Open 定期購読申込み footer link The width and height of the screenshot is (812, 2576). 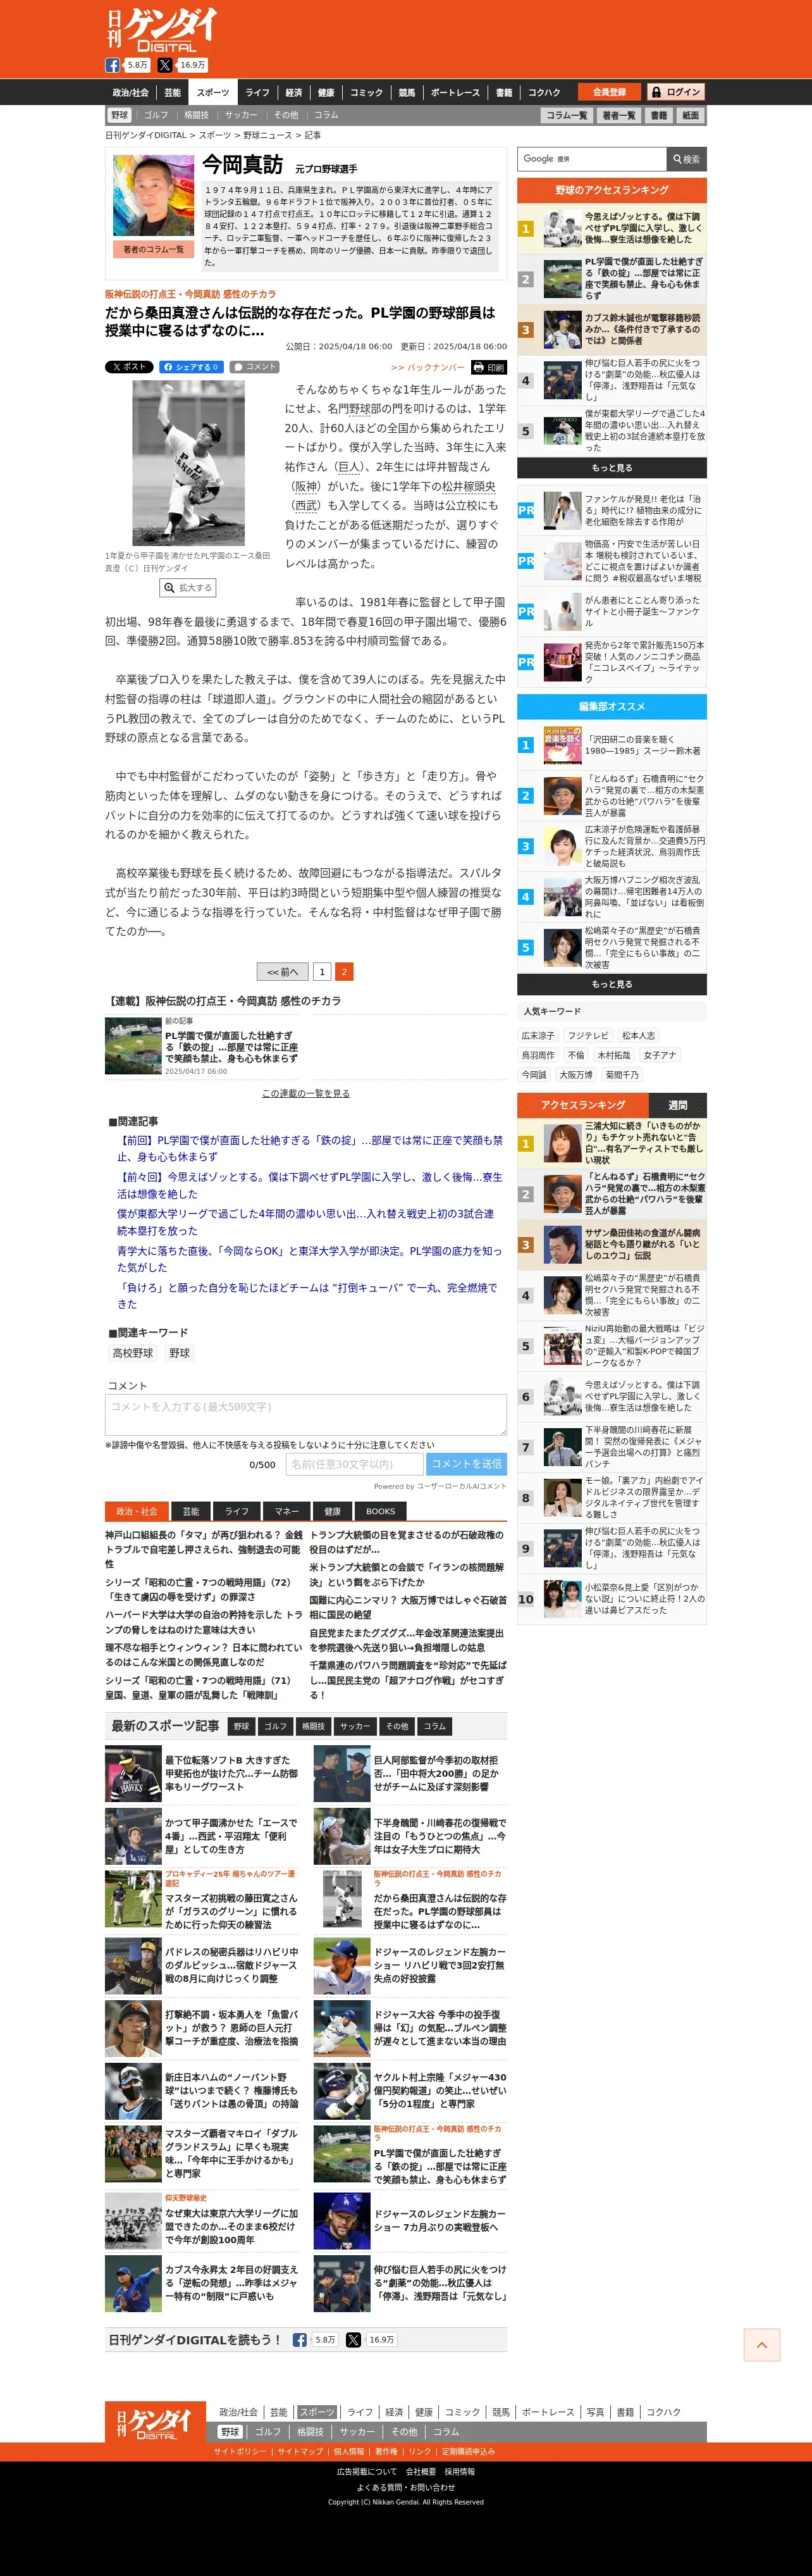coord(469,2451)
